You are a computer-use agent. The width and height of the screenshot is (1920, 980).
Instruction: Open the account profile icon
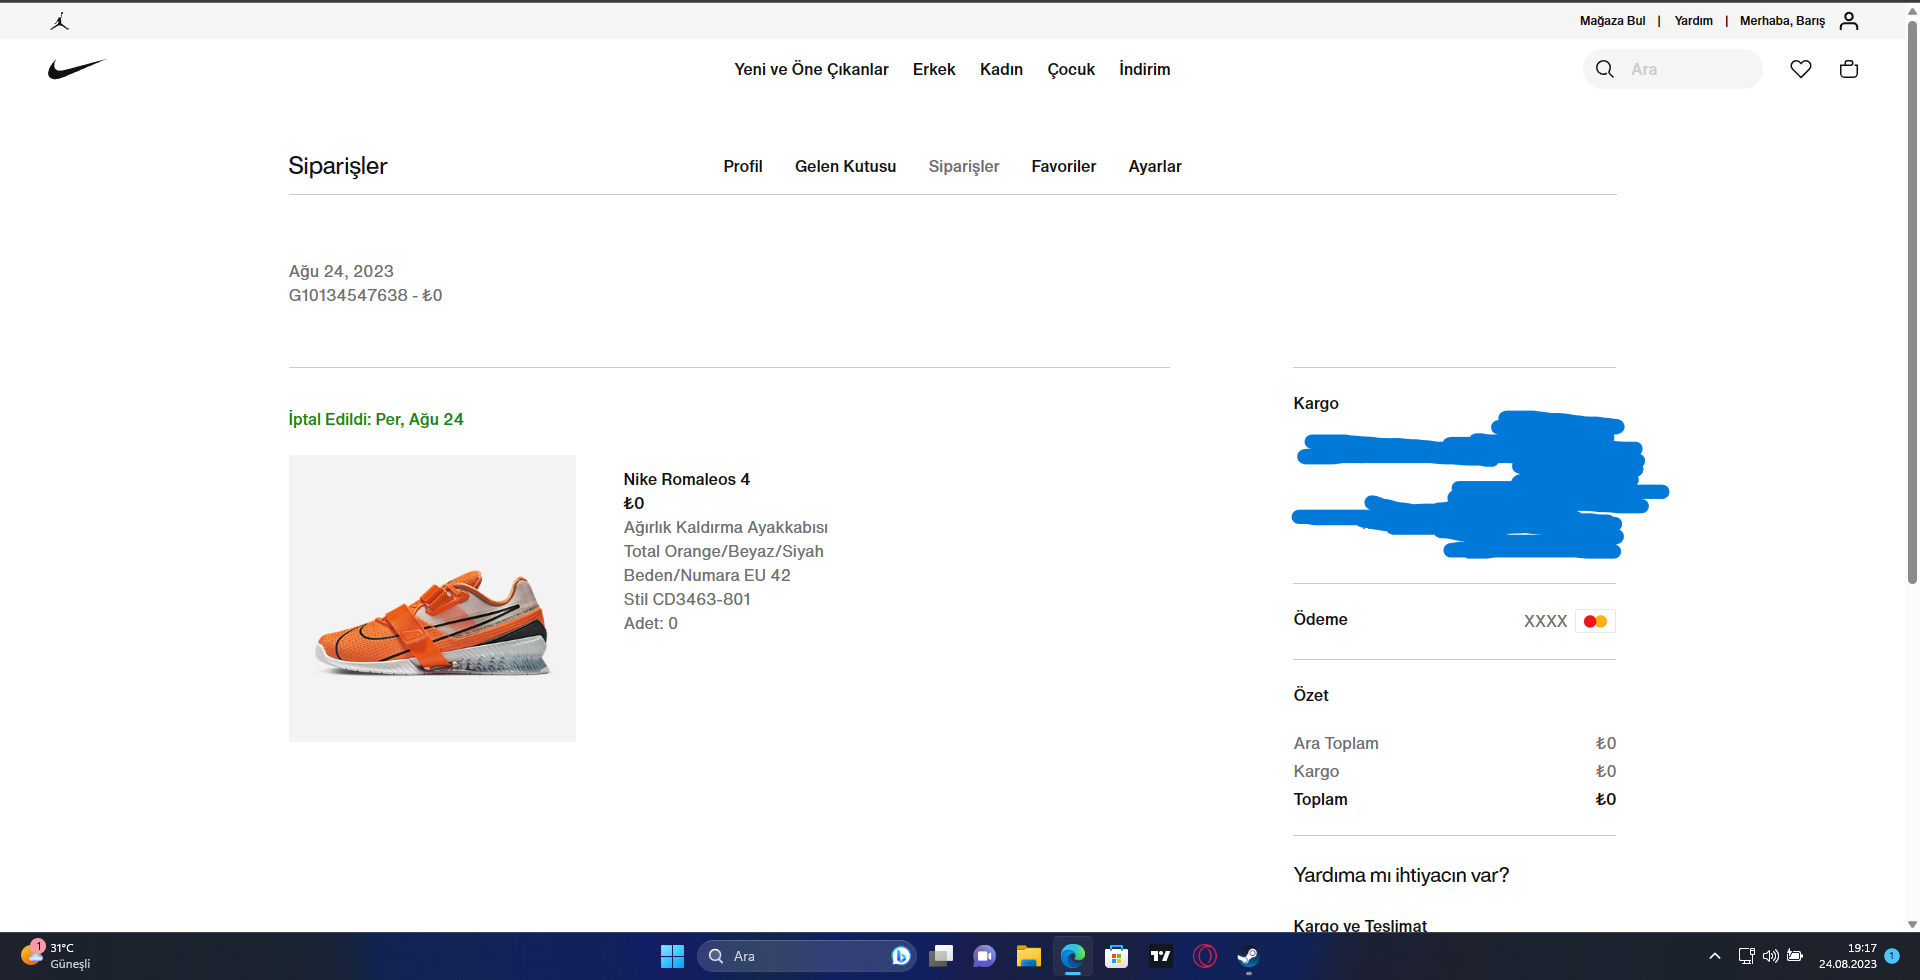pos(1849,21)
